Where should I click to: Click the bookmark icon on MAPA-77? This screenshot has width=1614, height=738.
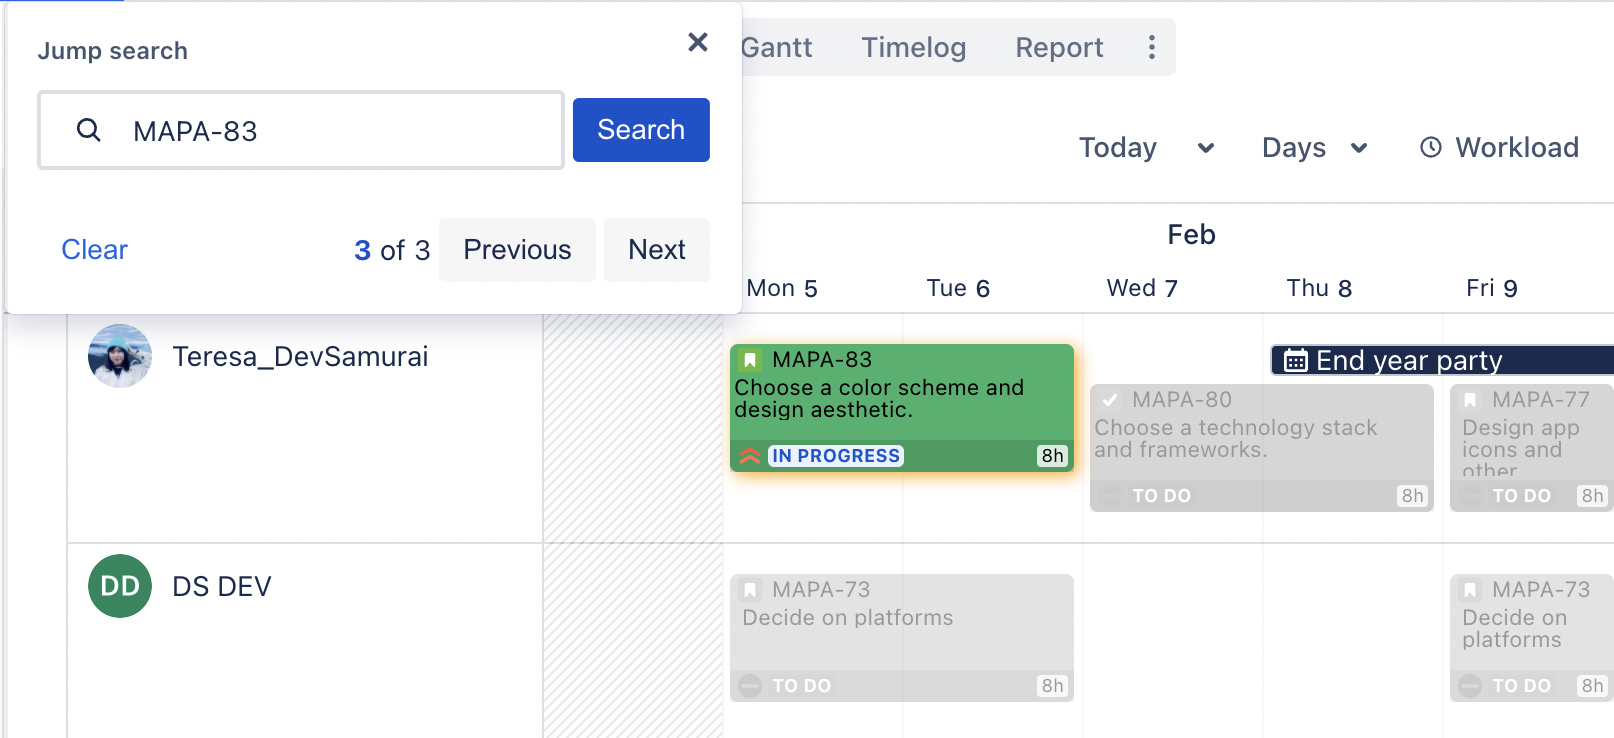tap(1470, 399)
